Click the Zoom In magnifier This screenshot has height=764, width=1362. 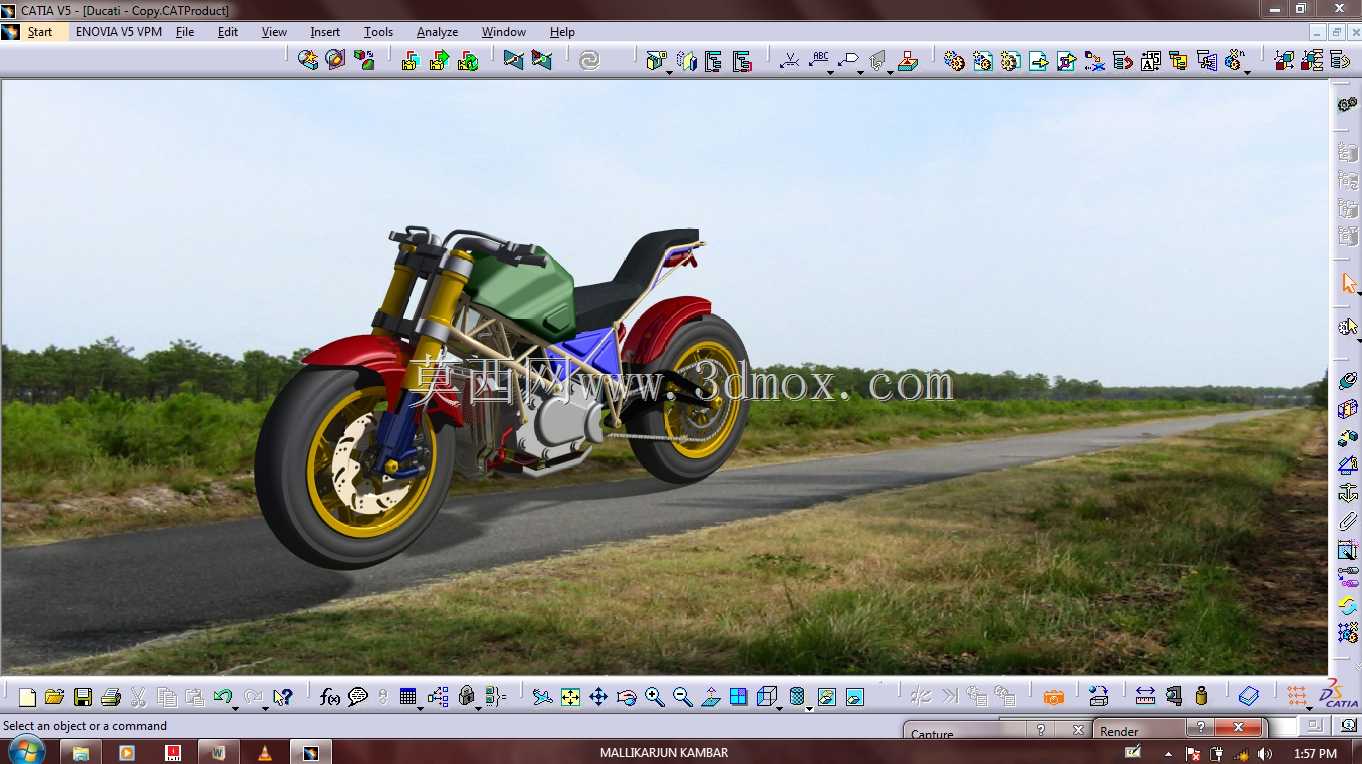654,697
